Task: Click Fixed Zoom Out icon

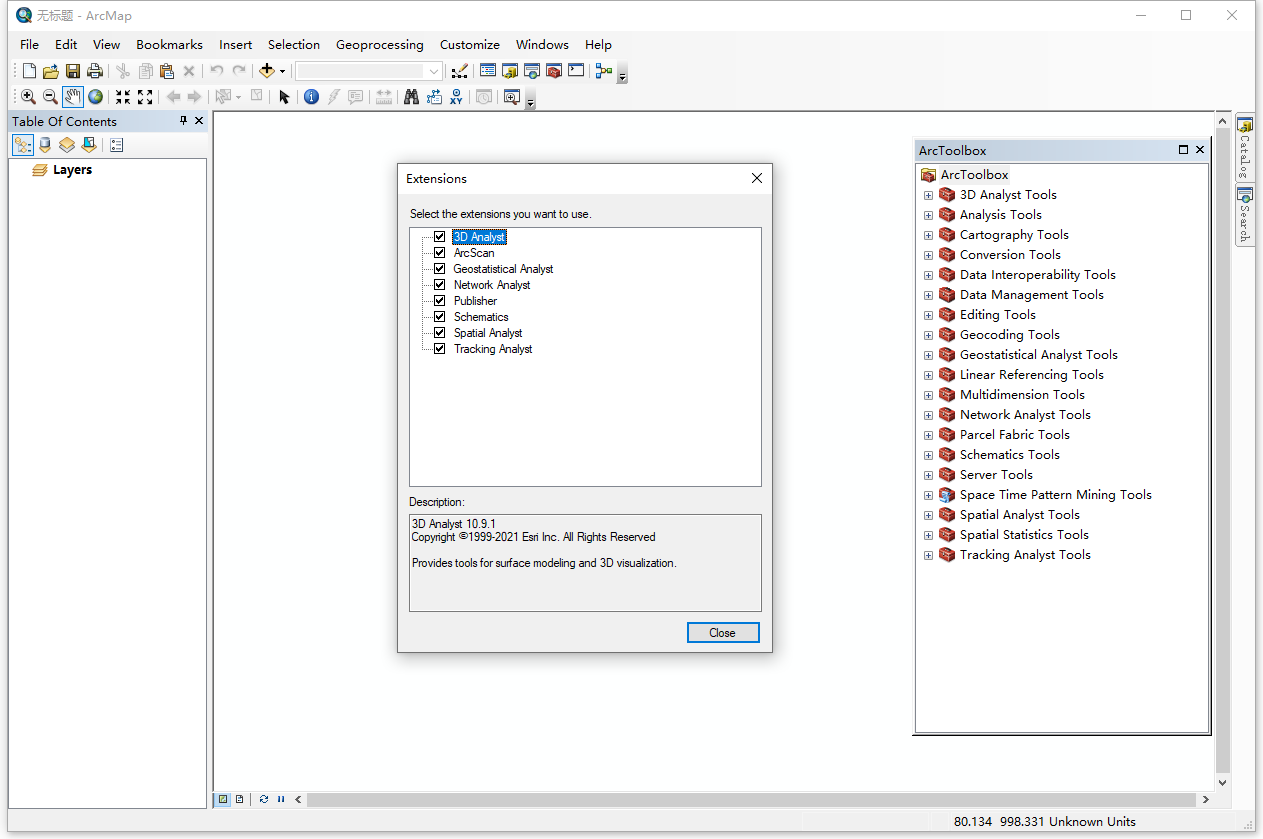Action: (145, 97)
